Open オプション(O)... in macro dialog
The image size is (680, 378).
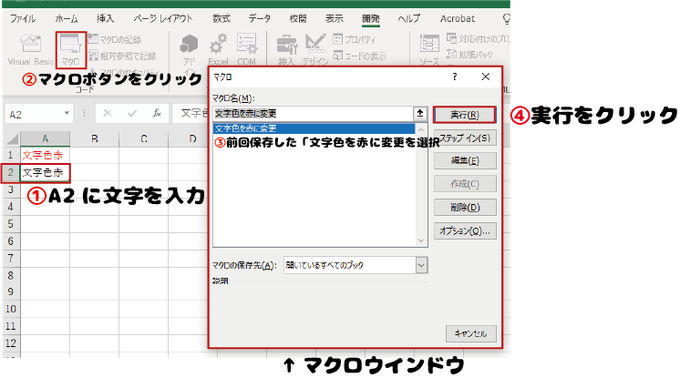pos(465,231)
